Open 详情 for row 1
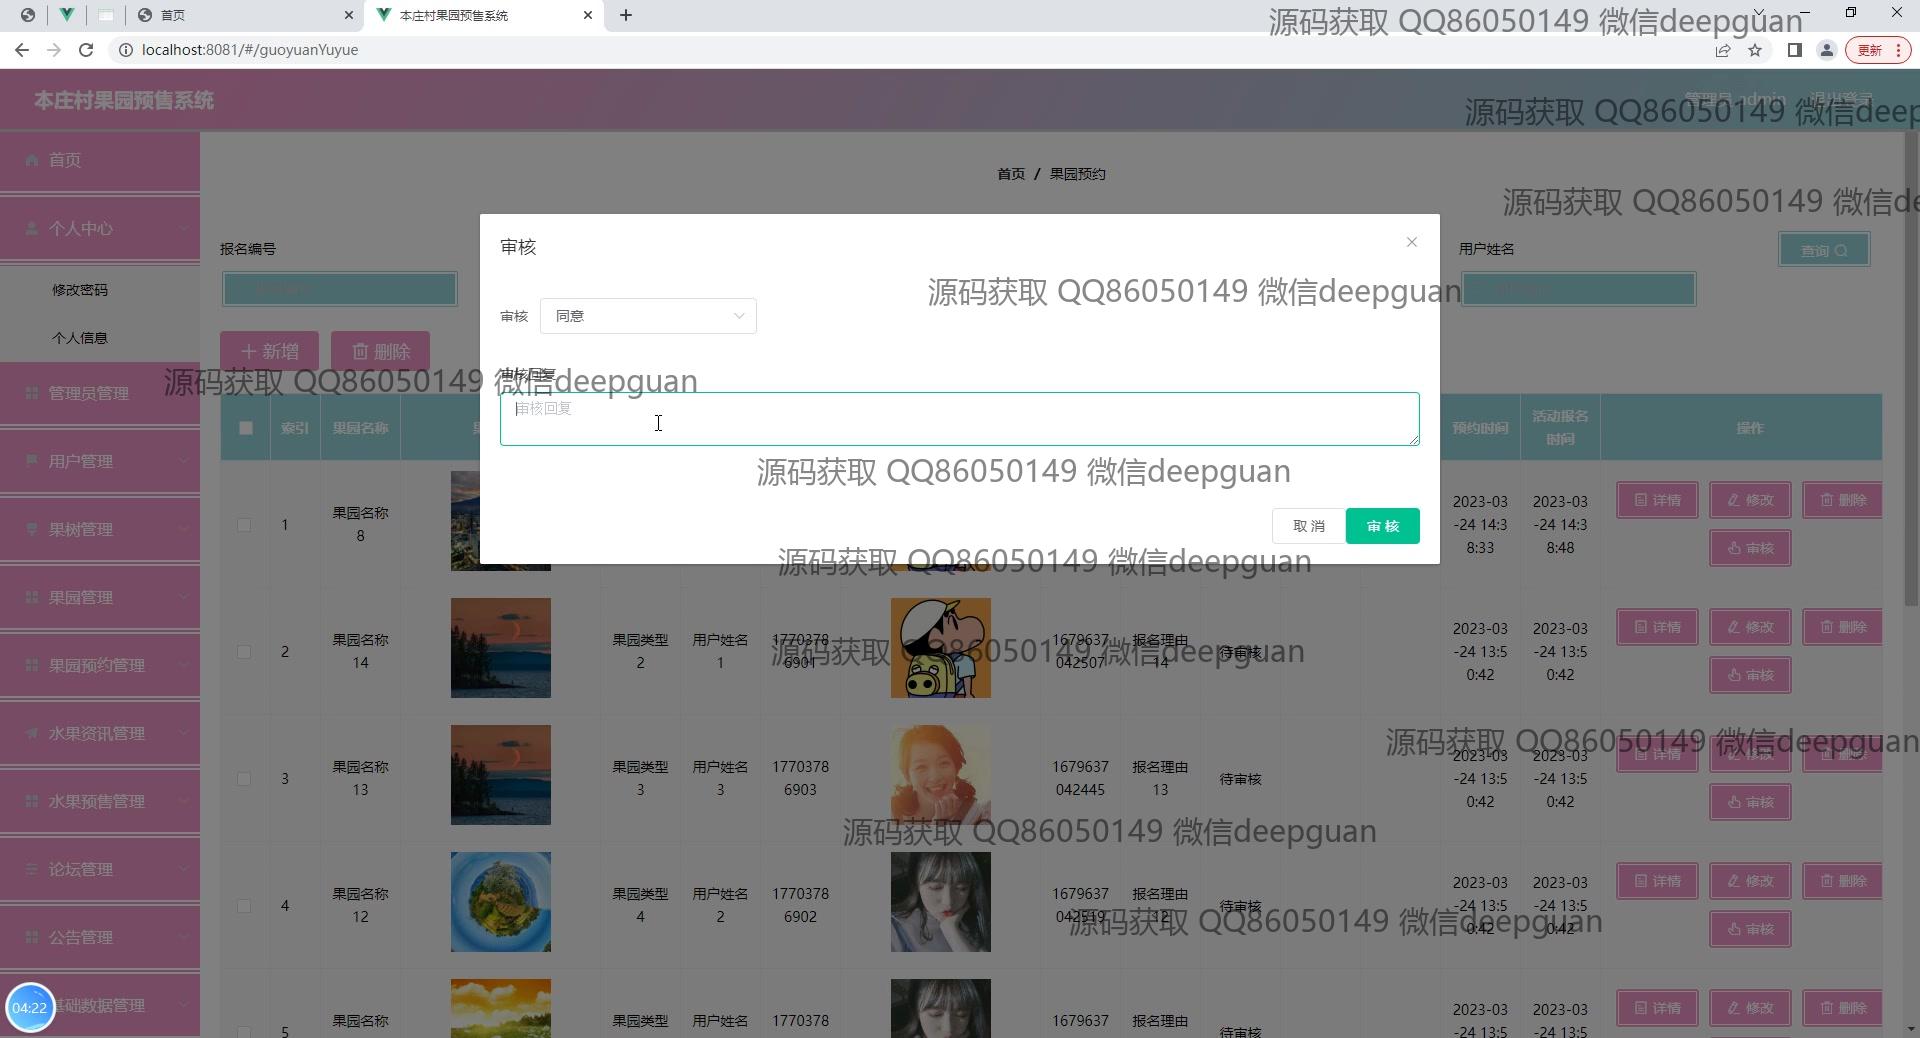 (x=1657, y=500)
